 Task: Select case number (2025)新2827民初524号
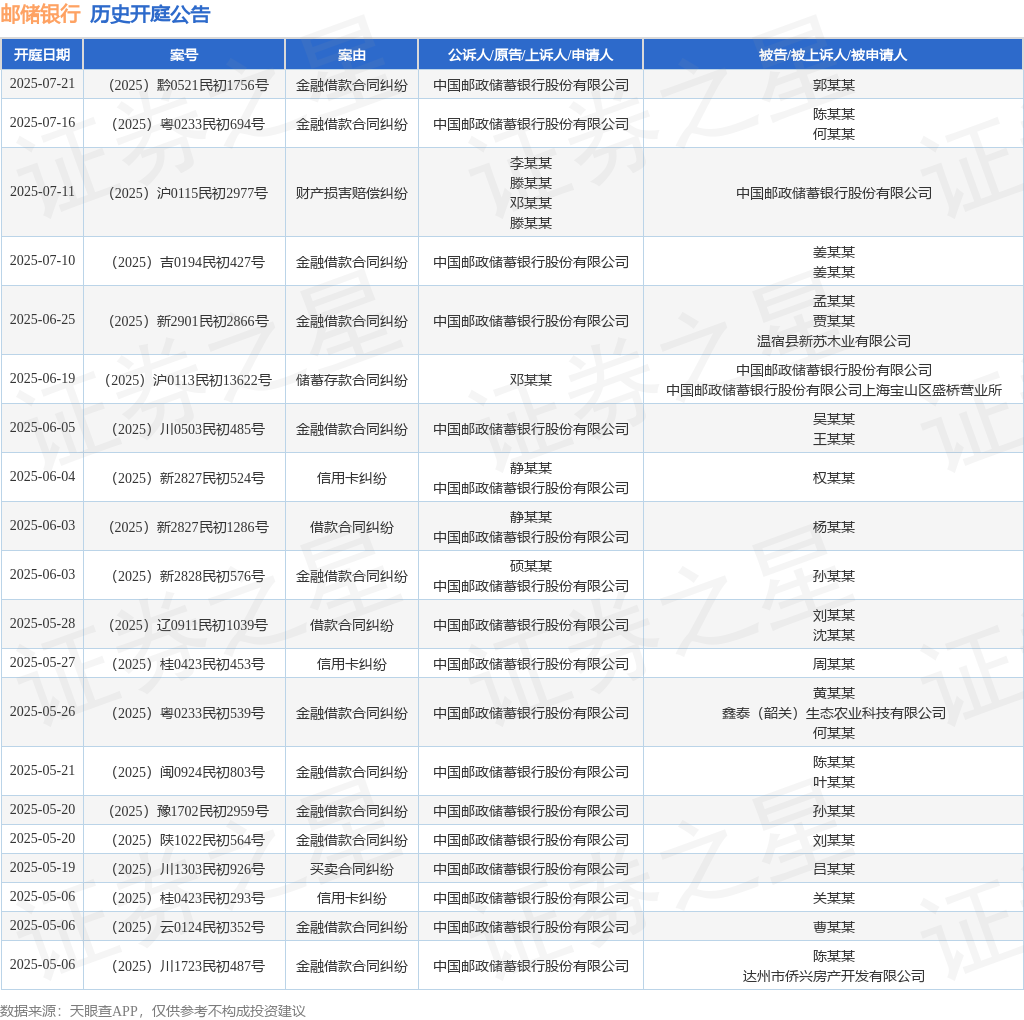[x=188, y=478]
